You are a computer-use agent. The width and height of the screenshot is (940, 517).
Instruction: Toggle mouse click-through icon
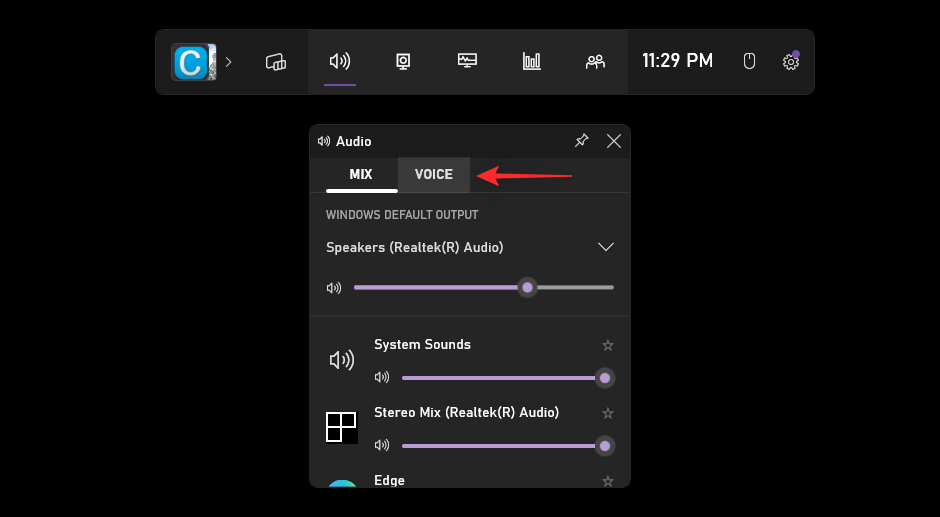pyautogui.click(x=749, y=62)
